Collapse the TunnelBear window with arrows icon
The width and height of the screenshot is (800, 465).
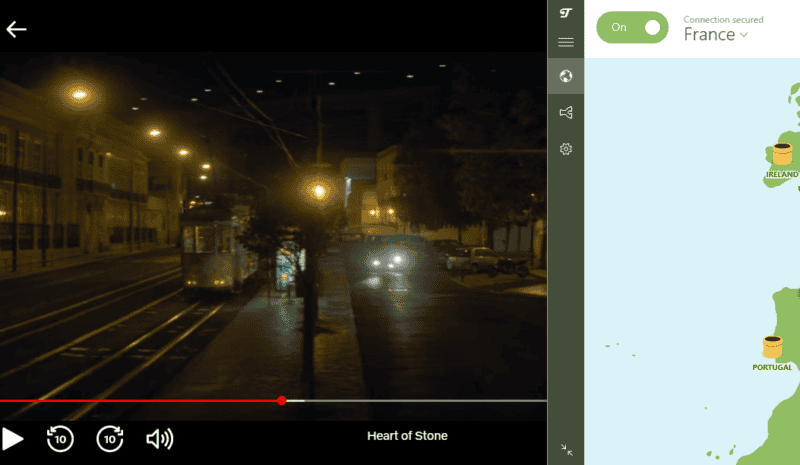[x=566, y=450]
